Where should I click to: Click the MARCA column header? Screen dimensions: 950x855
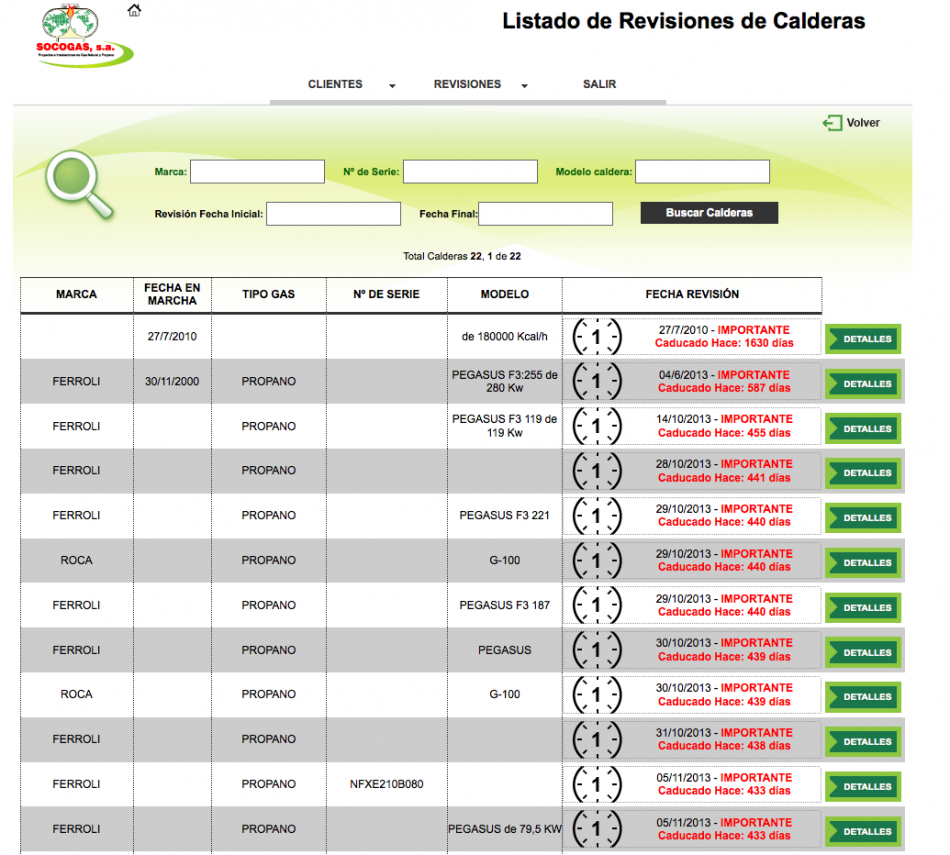tap(76, 294)
